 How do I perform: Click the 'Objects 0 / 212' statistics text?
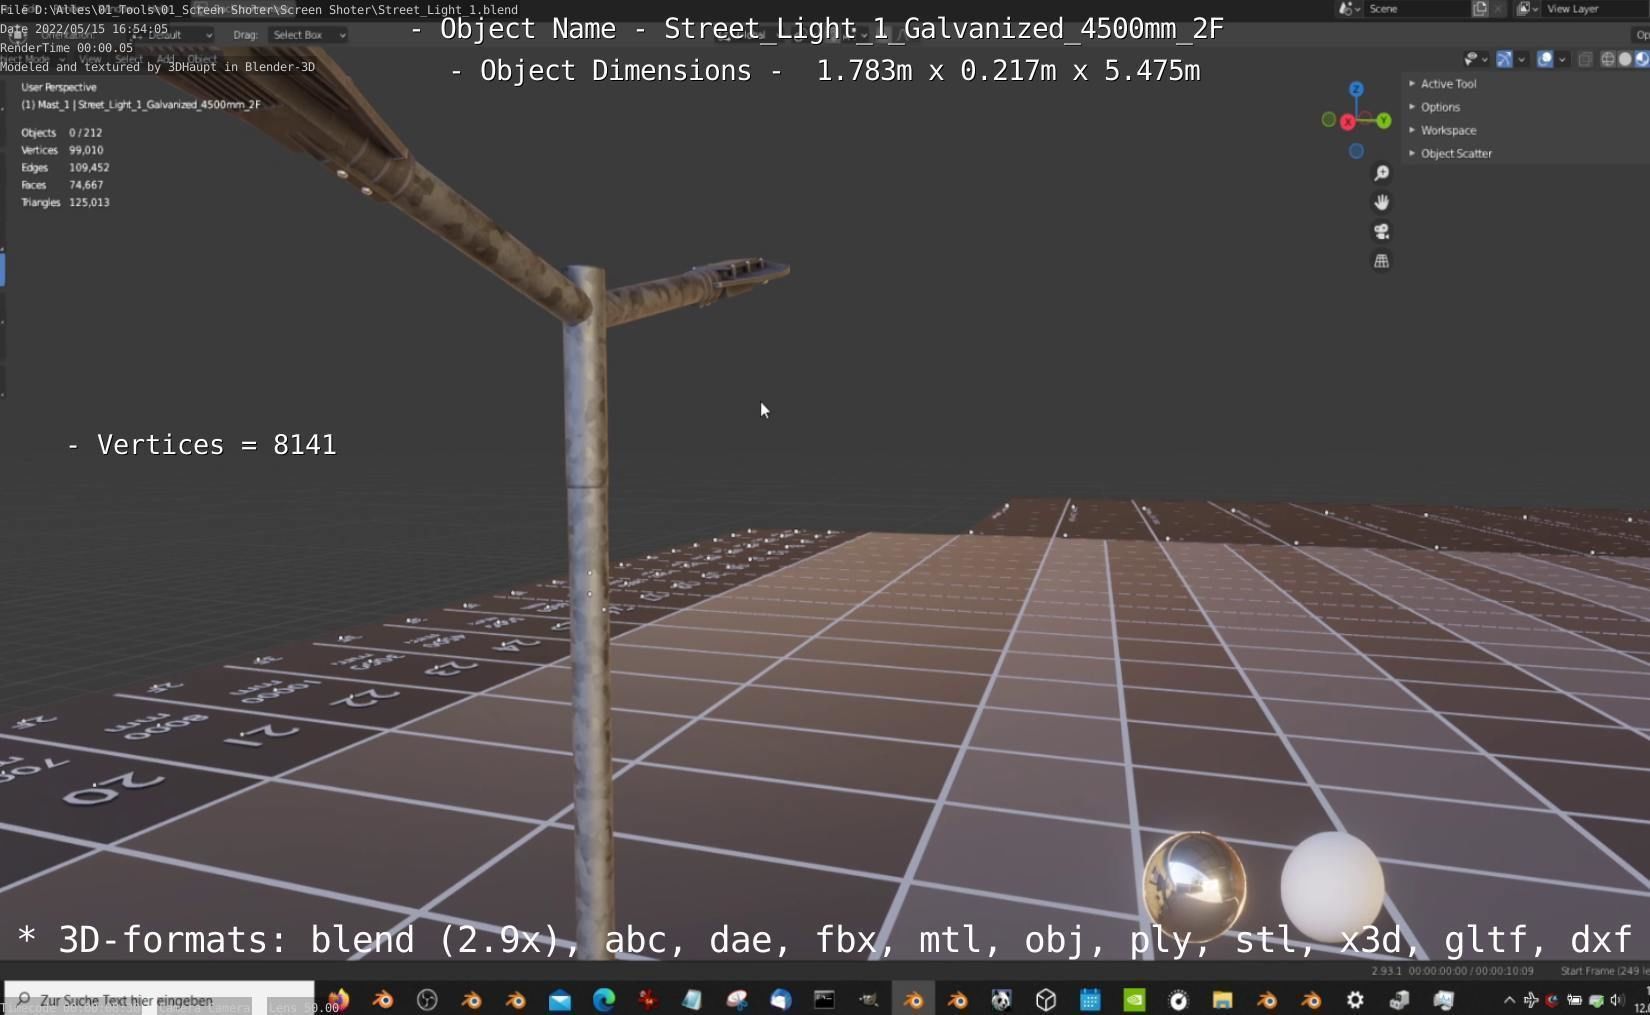pyautogui.click(x=61, y=132)
